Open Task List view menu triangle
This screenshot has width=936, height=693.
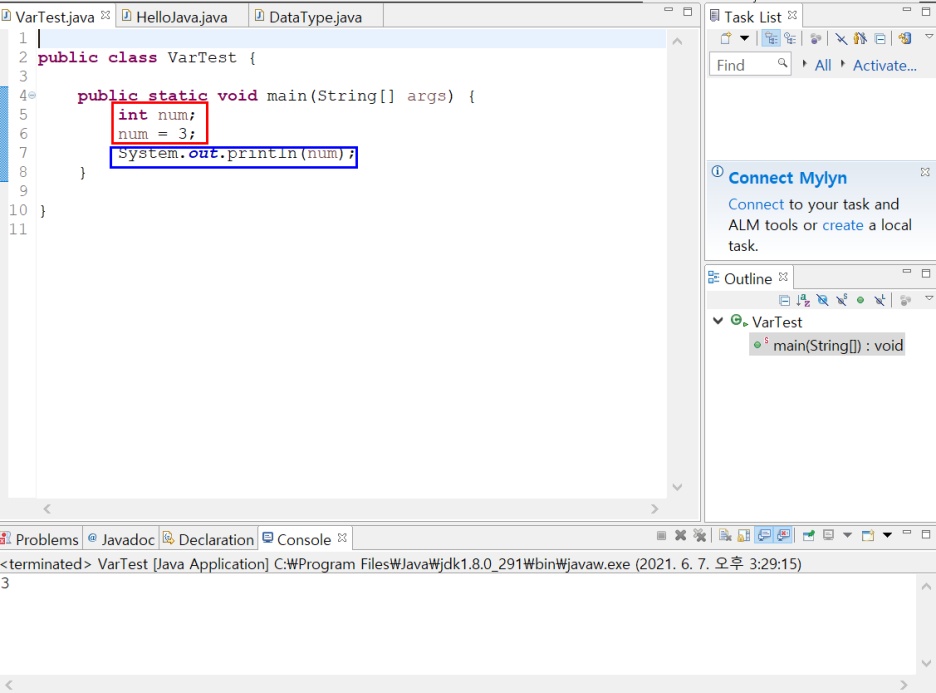(x=929, y=37)
